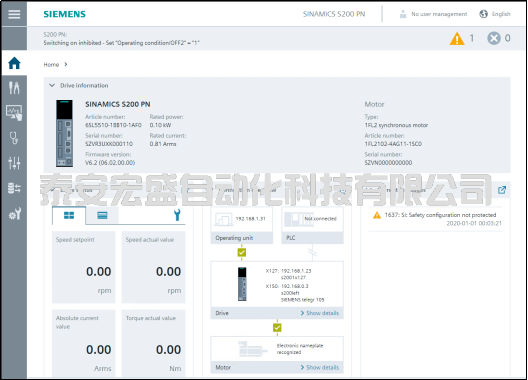Show details of the Motor
528x380 pixels.
(320, 367)
